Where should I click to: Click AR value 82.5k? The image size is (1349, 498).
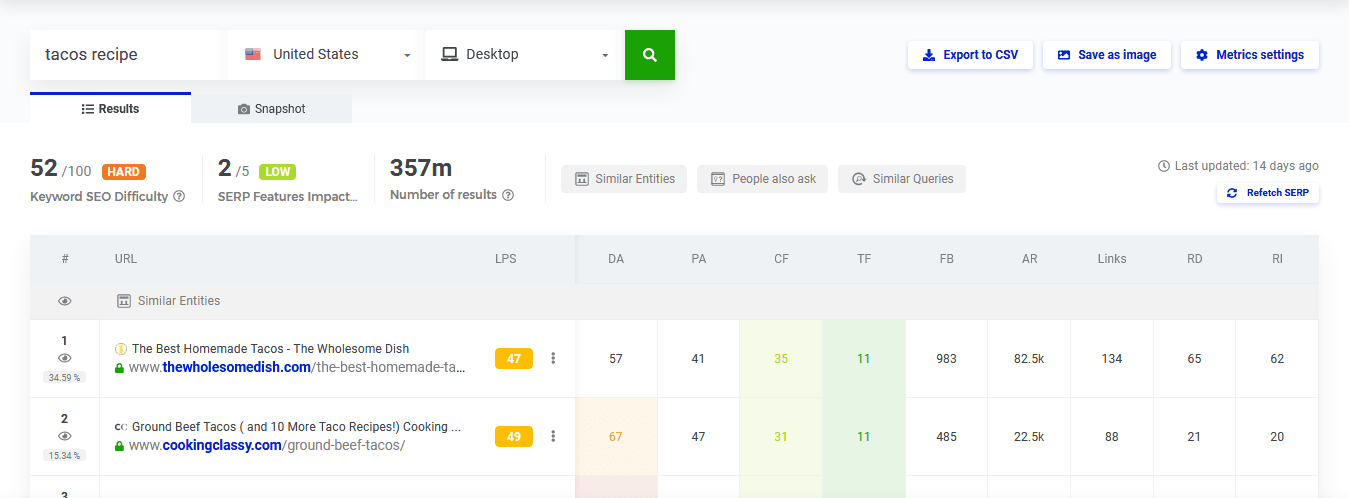point(1029,359)
